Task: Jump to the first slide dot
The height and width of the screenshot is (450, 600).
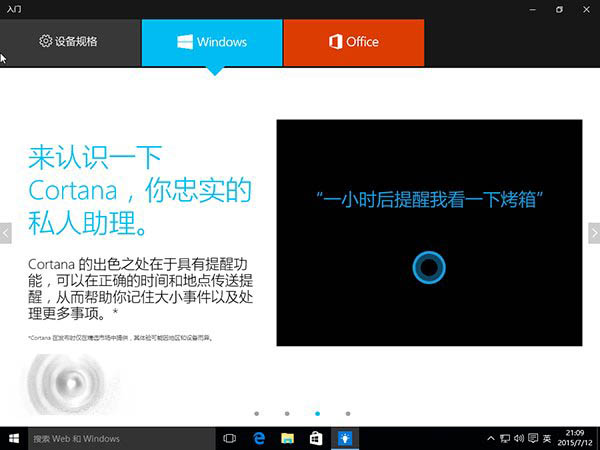Action: click(257, 414)
